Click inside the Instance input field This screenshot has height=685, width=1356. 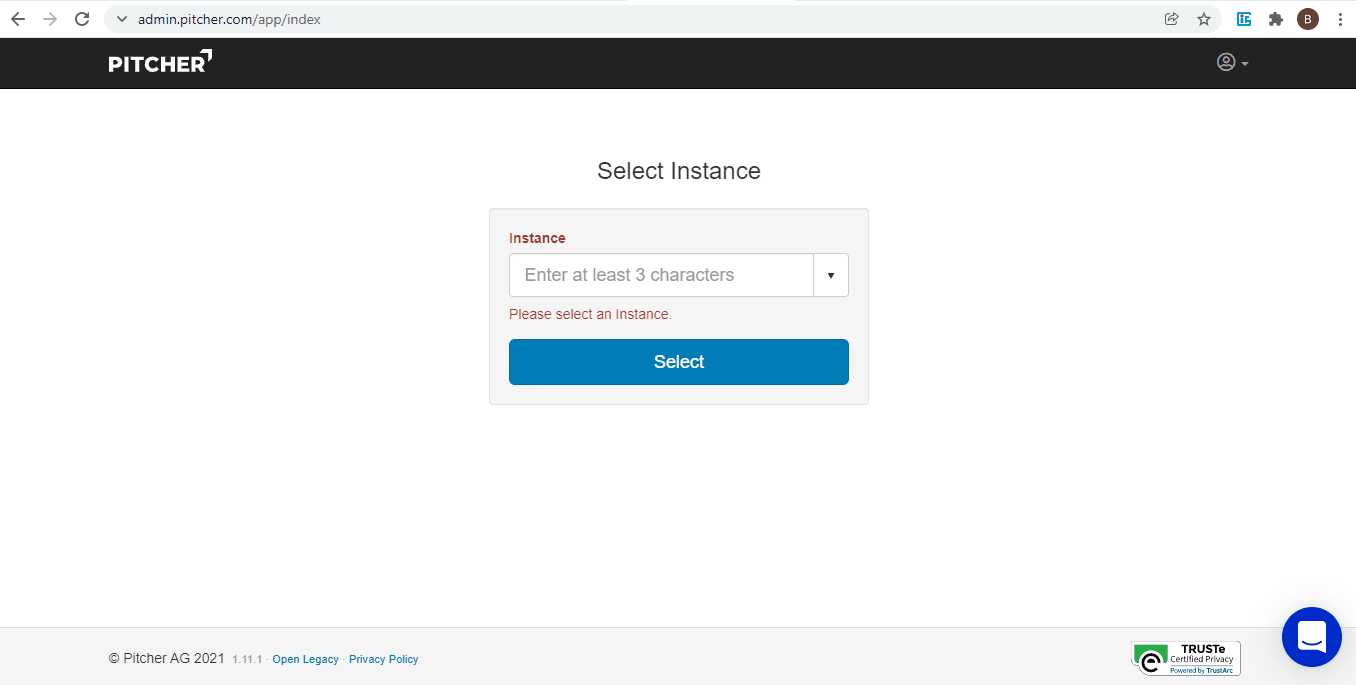click(660, 274)
